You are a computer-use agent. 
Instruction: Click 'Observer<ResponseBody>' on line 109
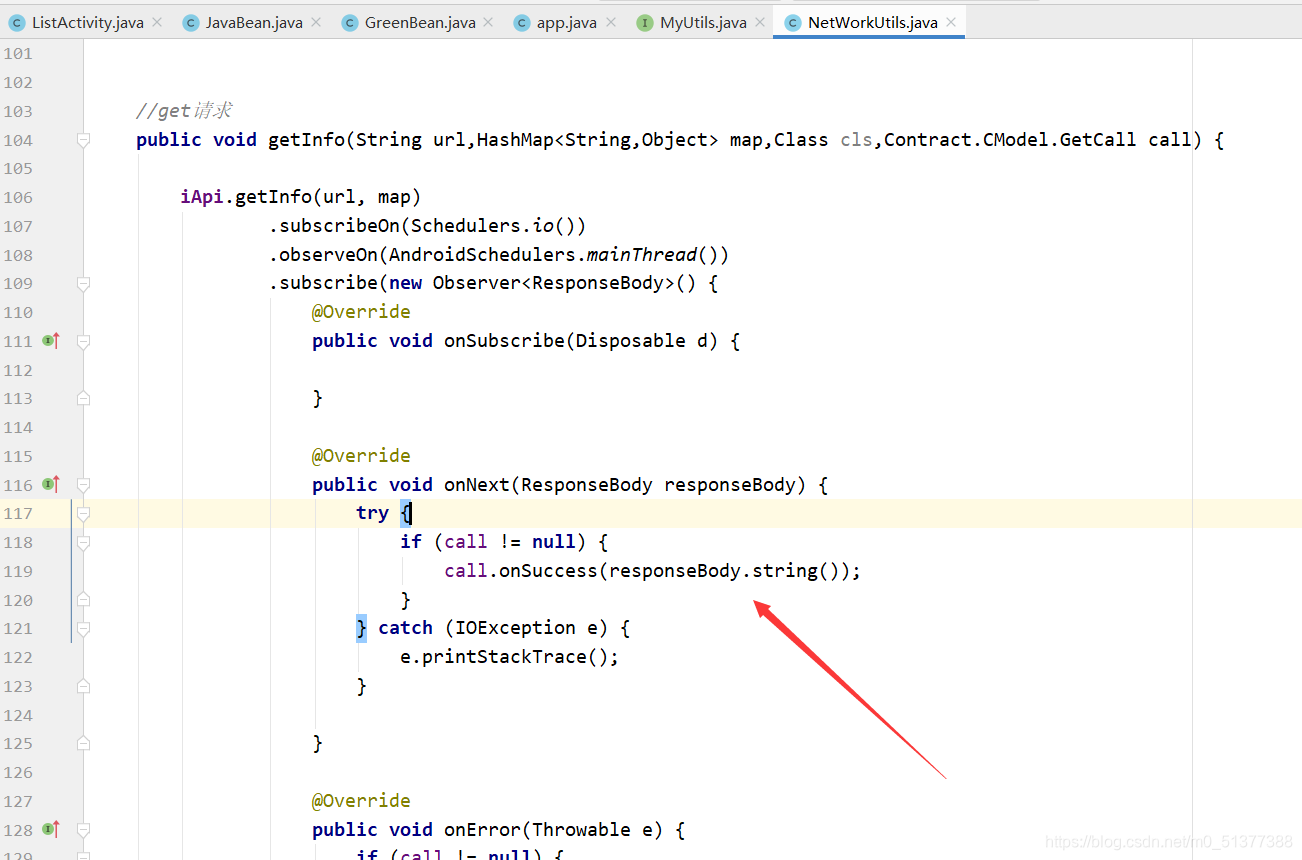(554, 283)
